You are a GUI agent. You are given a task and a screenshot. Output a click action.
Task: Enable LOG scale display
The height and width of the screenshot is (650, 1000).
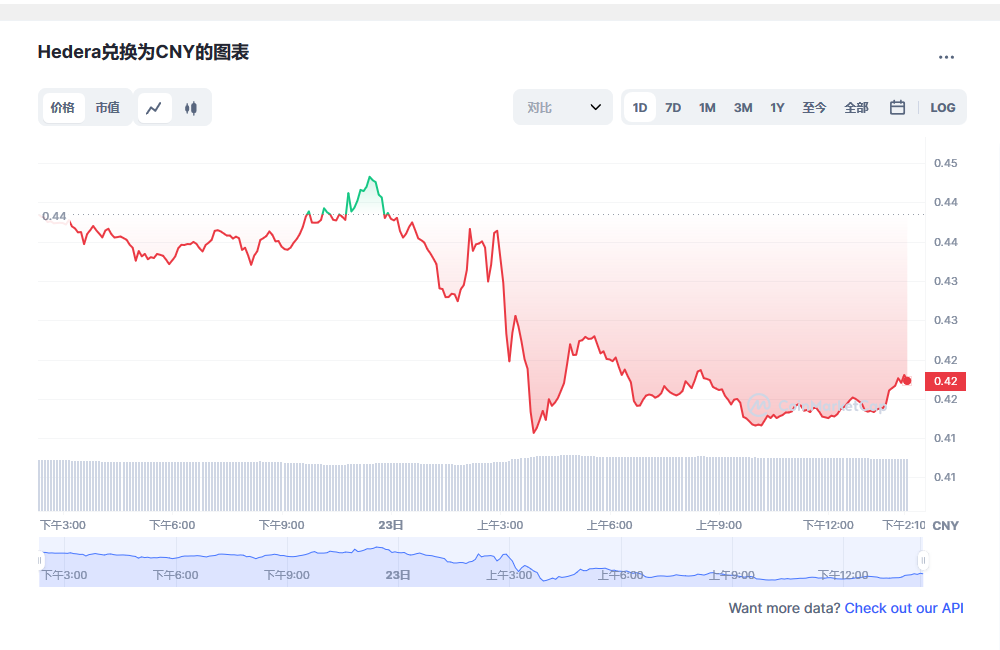click(942, 107)
